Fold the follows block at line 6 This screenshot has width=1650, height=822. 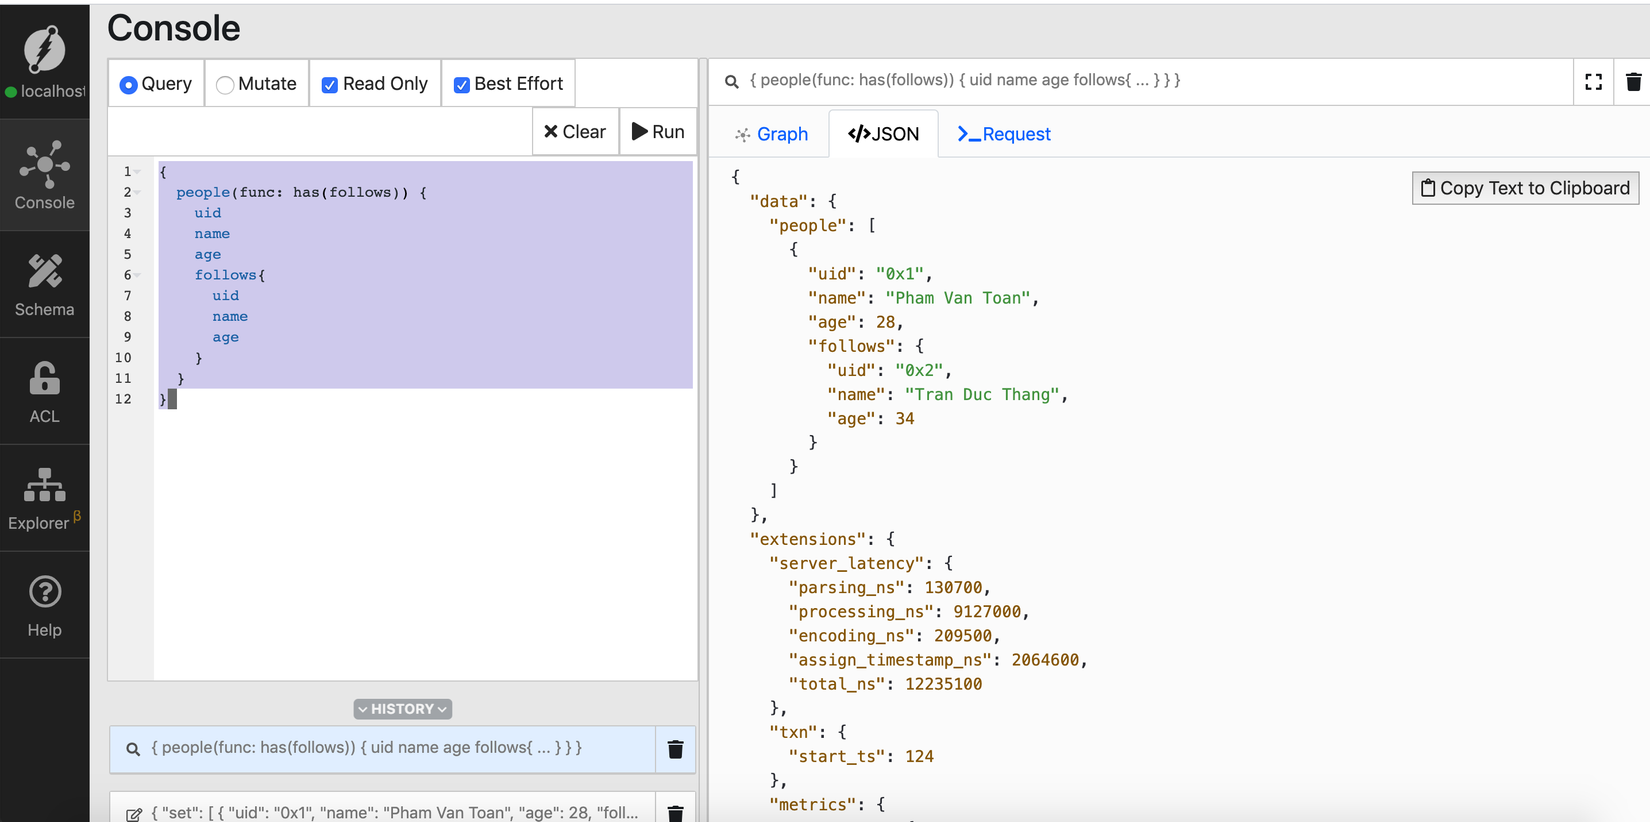coord(138,275)
